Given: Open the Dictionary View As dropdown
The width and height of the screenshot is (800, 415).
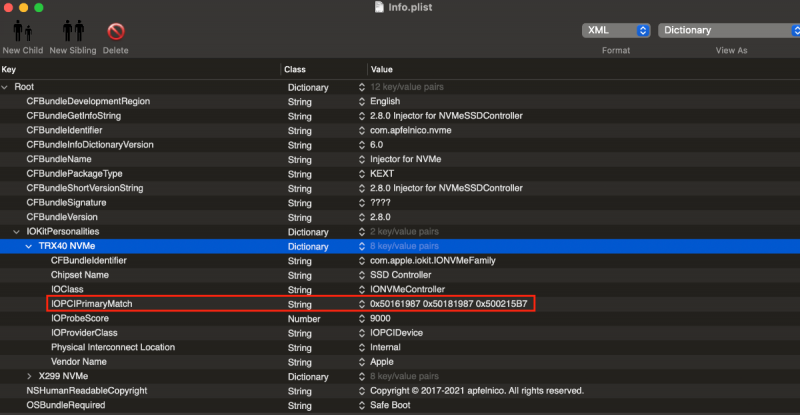Looking at the screenshot, I should coord(730,30).
